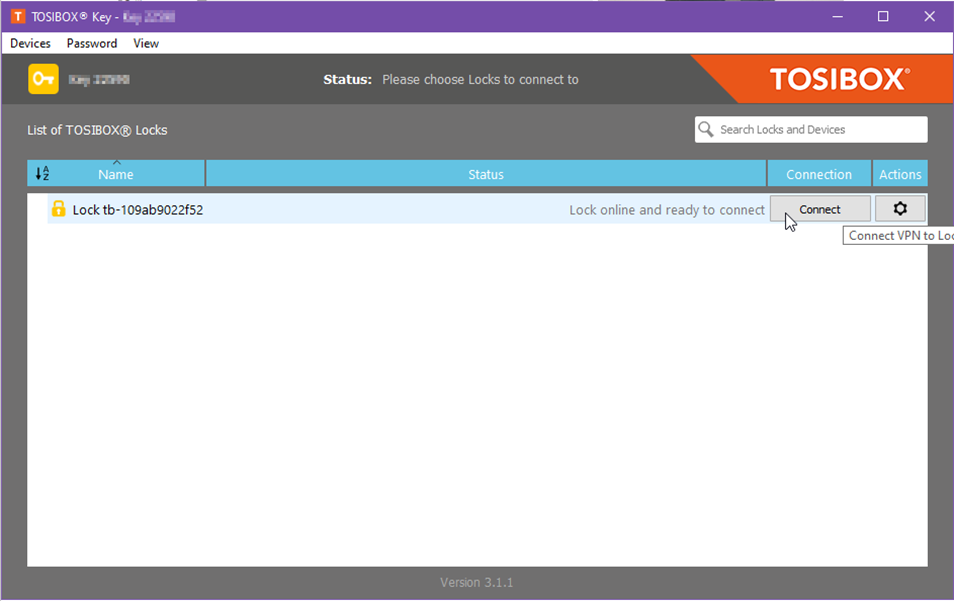954x601 pixels.
Task: Focus the Search Locks and Devices field
Action: coord(811,130)
